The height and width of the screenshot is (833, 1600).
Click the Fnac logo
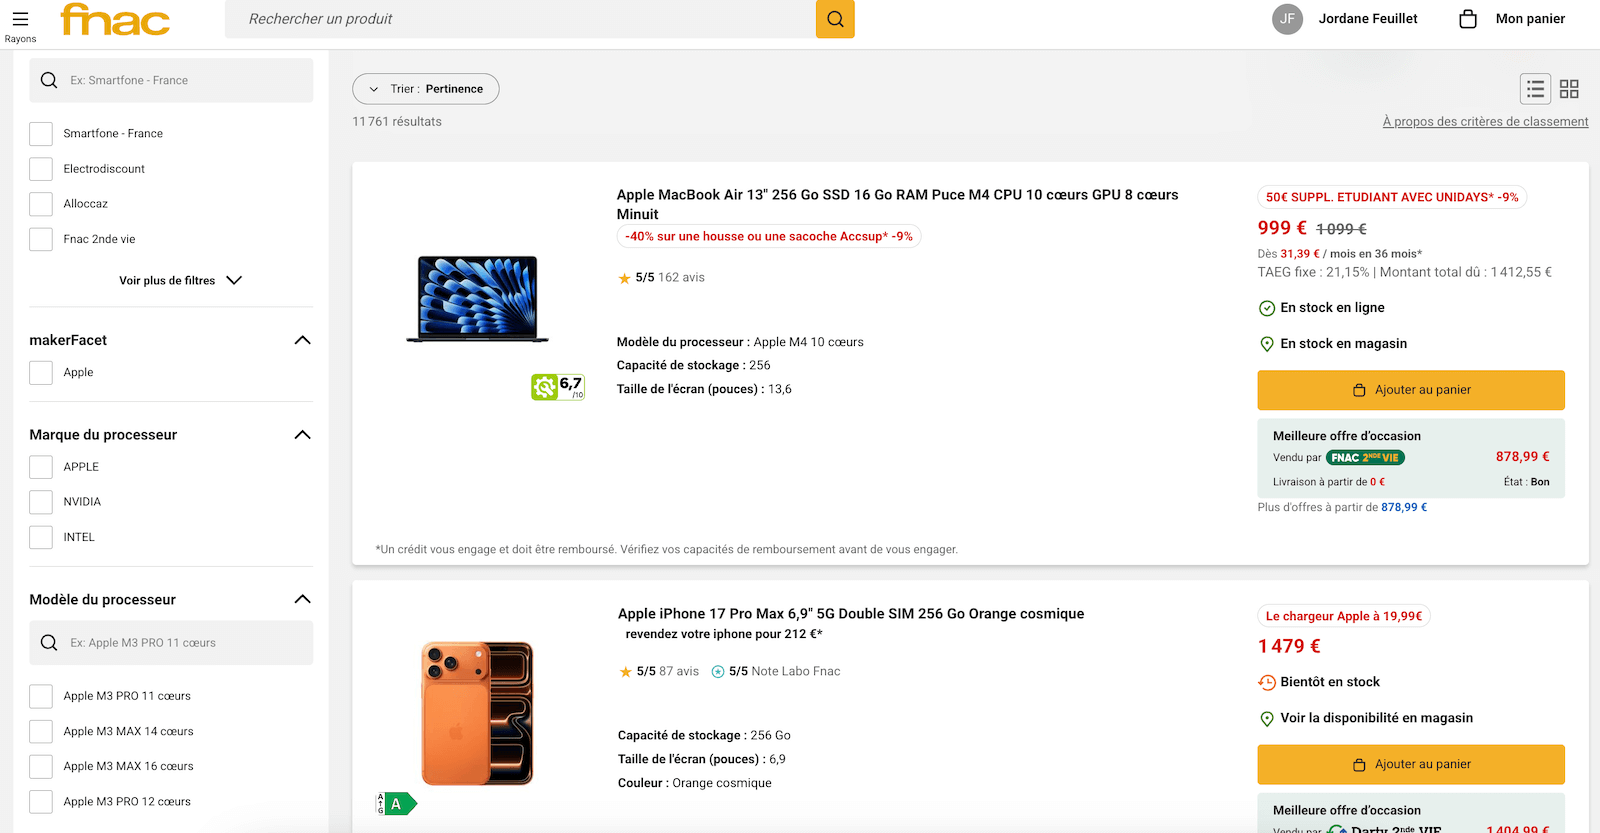click(x=113, y=19)
